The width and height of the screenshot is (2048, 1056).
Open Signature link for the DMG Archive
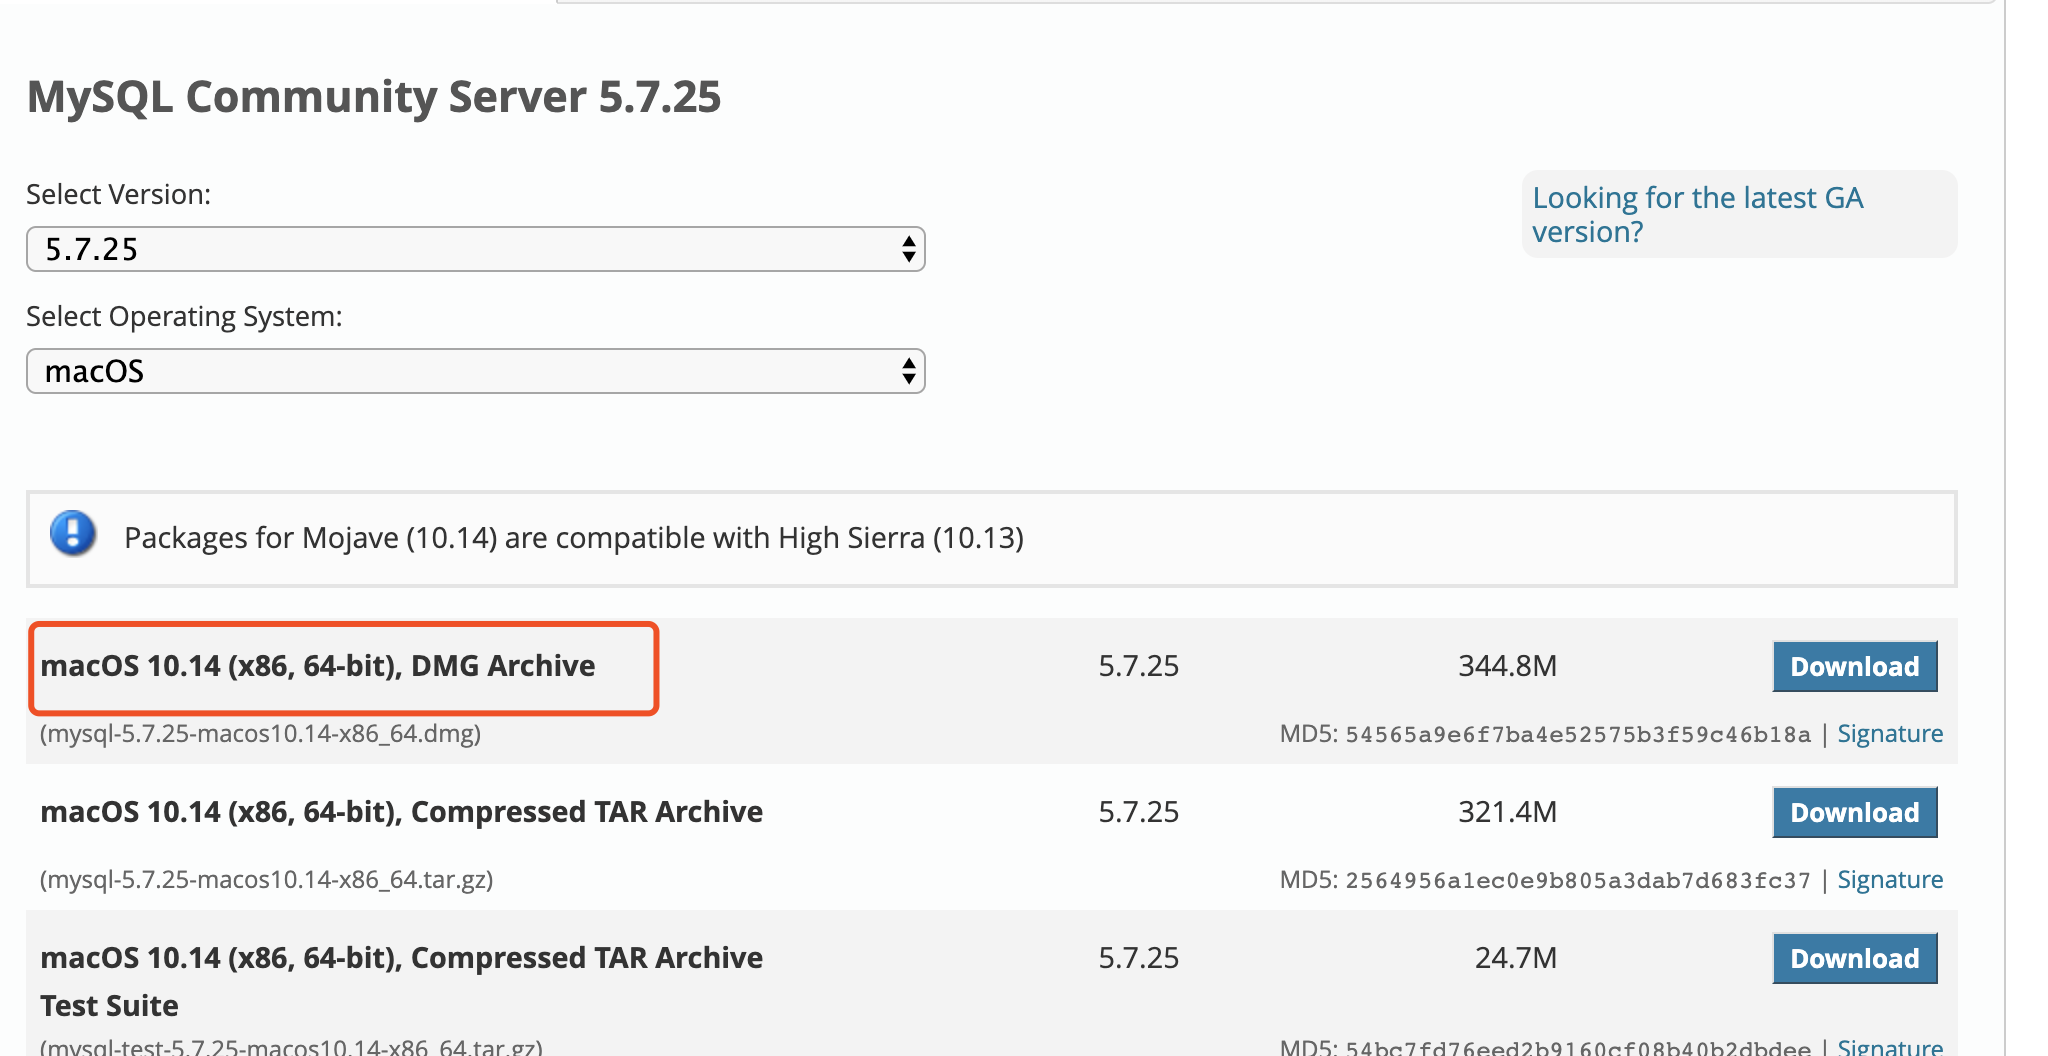click(x=1889, y=734)
